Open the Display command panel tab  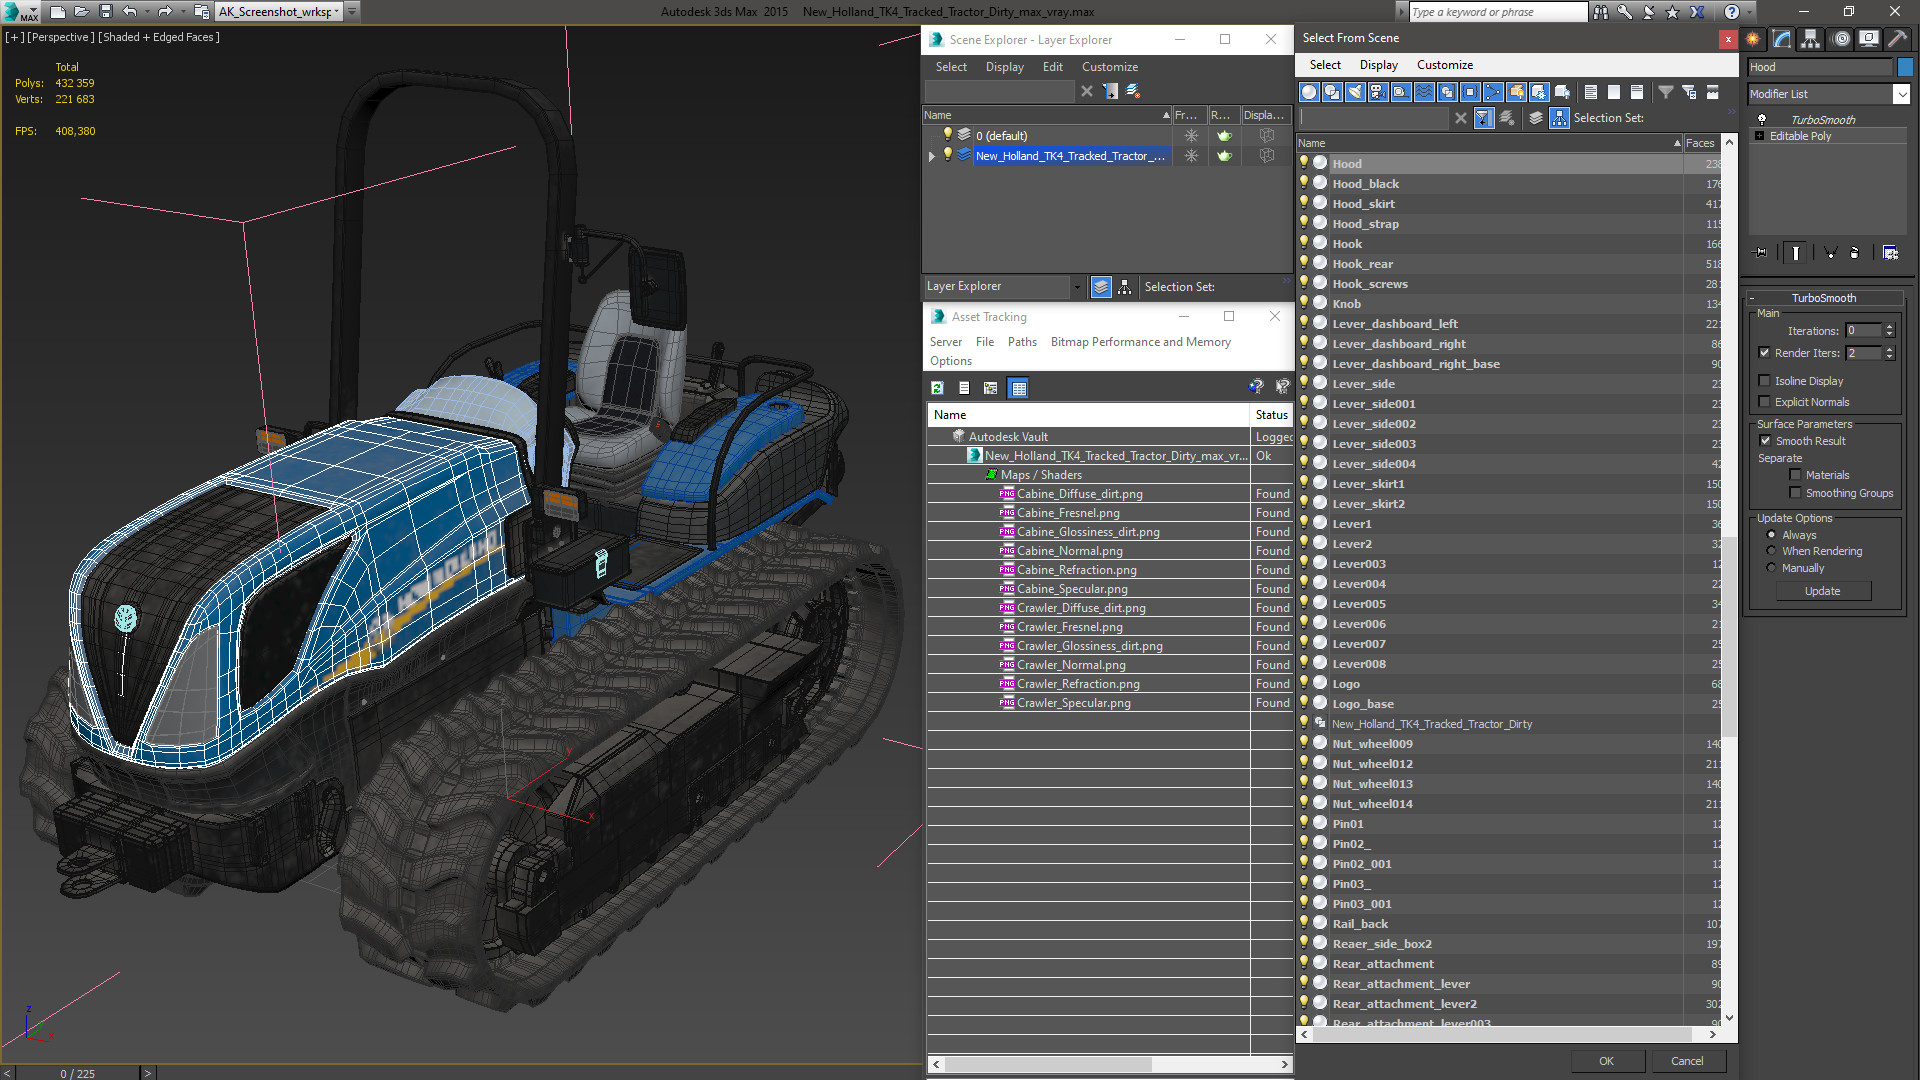(x=1869, y=39)
